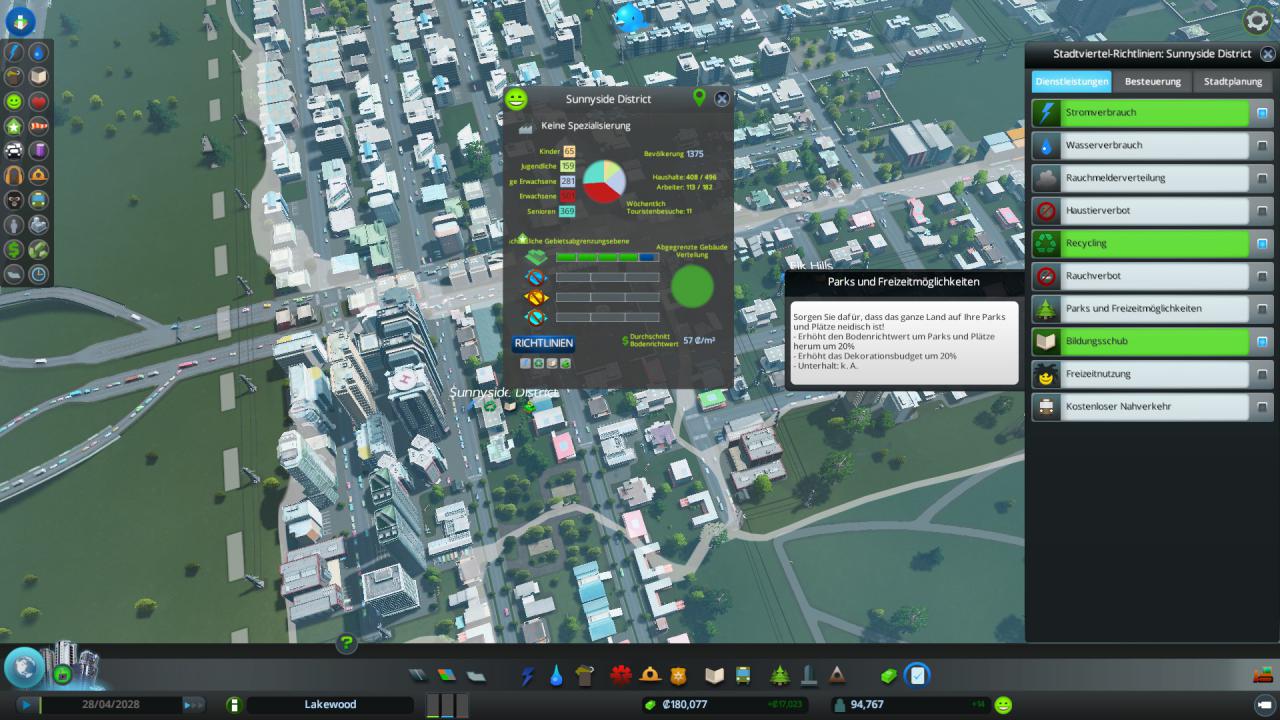Image resolution: width=1280 pixels, height=720 pixels.
Task: Enable the Freizeitnutzung policy checkbox
Action: [x=1262, y=374]
